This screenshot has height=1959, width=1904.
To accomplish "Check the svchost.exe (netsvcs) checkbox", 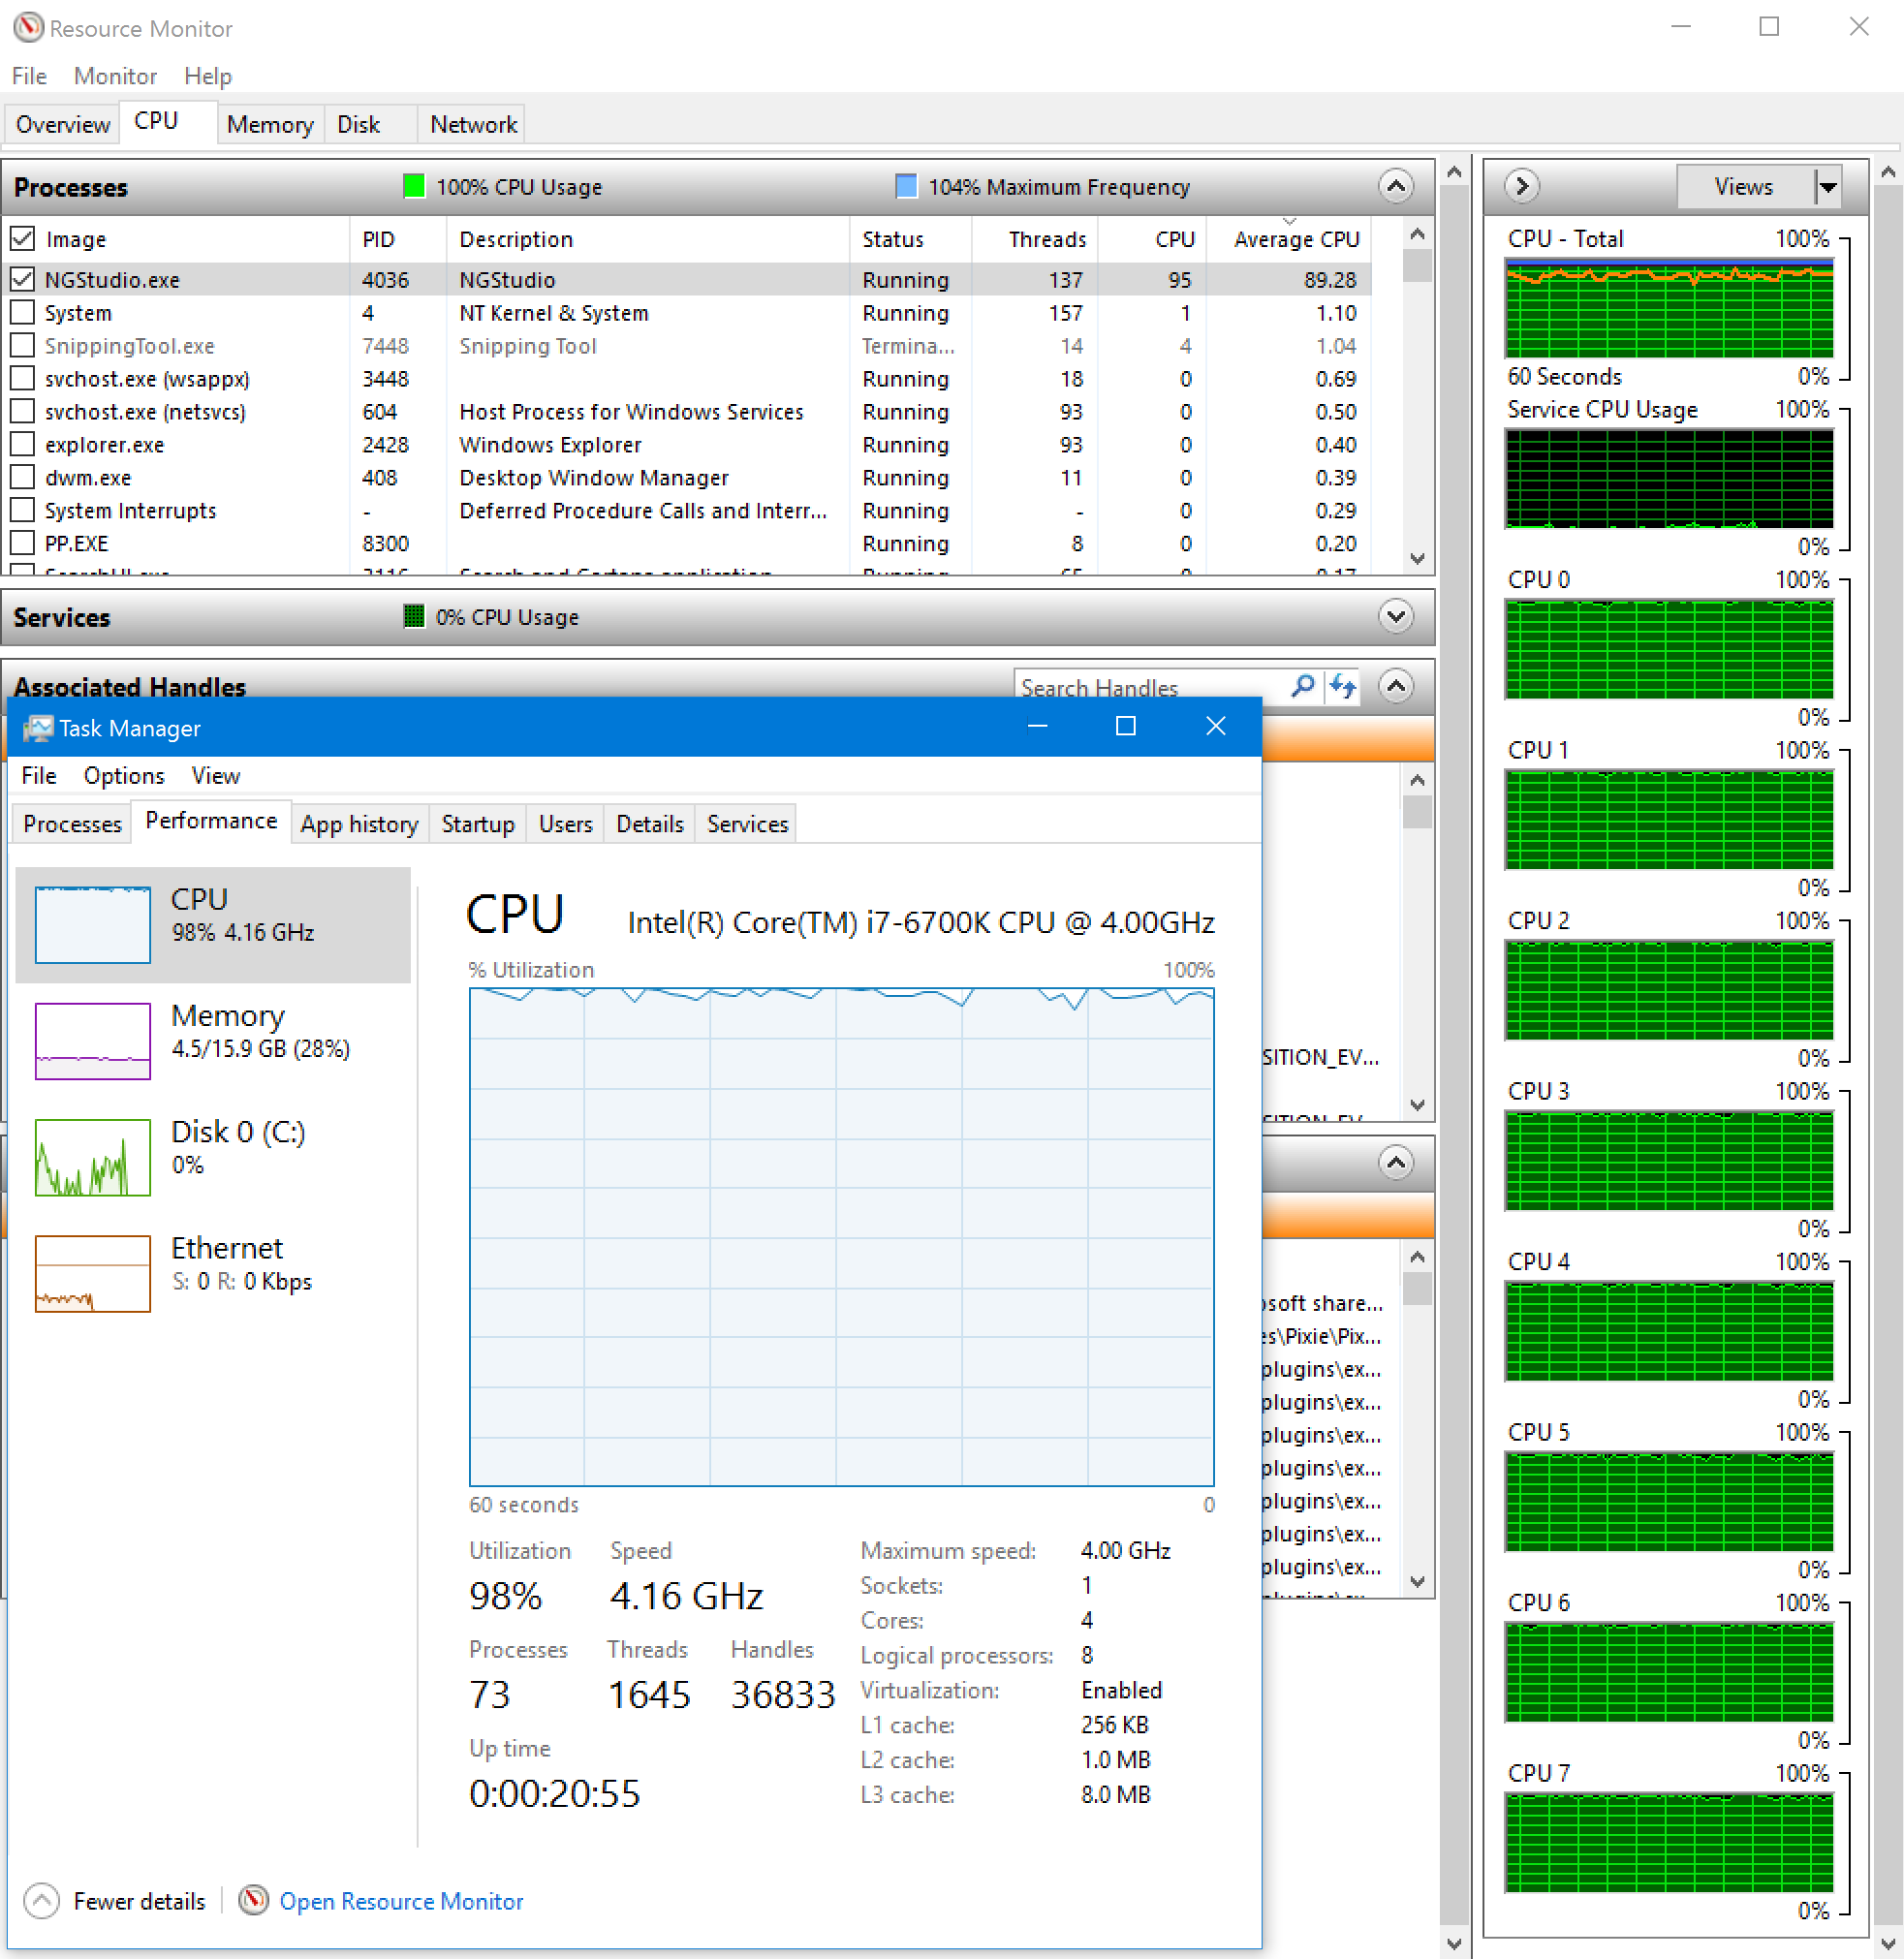I will point(22,412).
